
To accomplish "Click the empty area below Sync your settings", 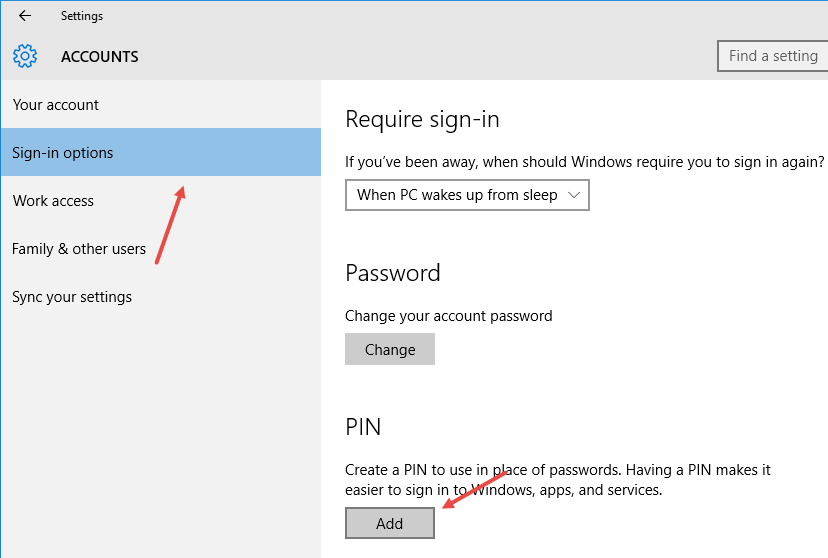I will pos(160,430).
